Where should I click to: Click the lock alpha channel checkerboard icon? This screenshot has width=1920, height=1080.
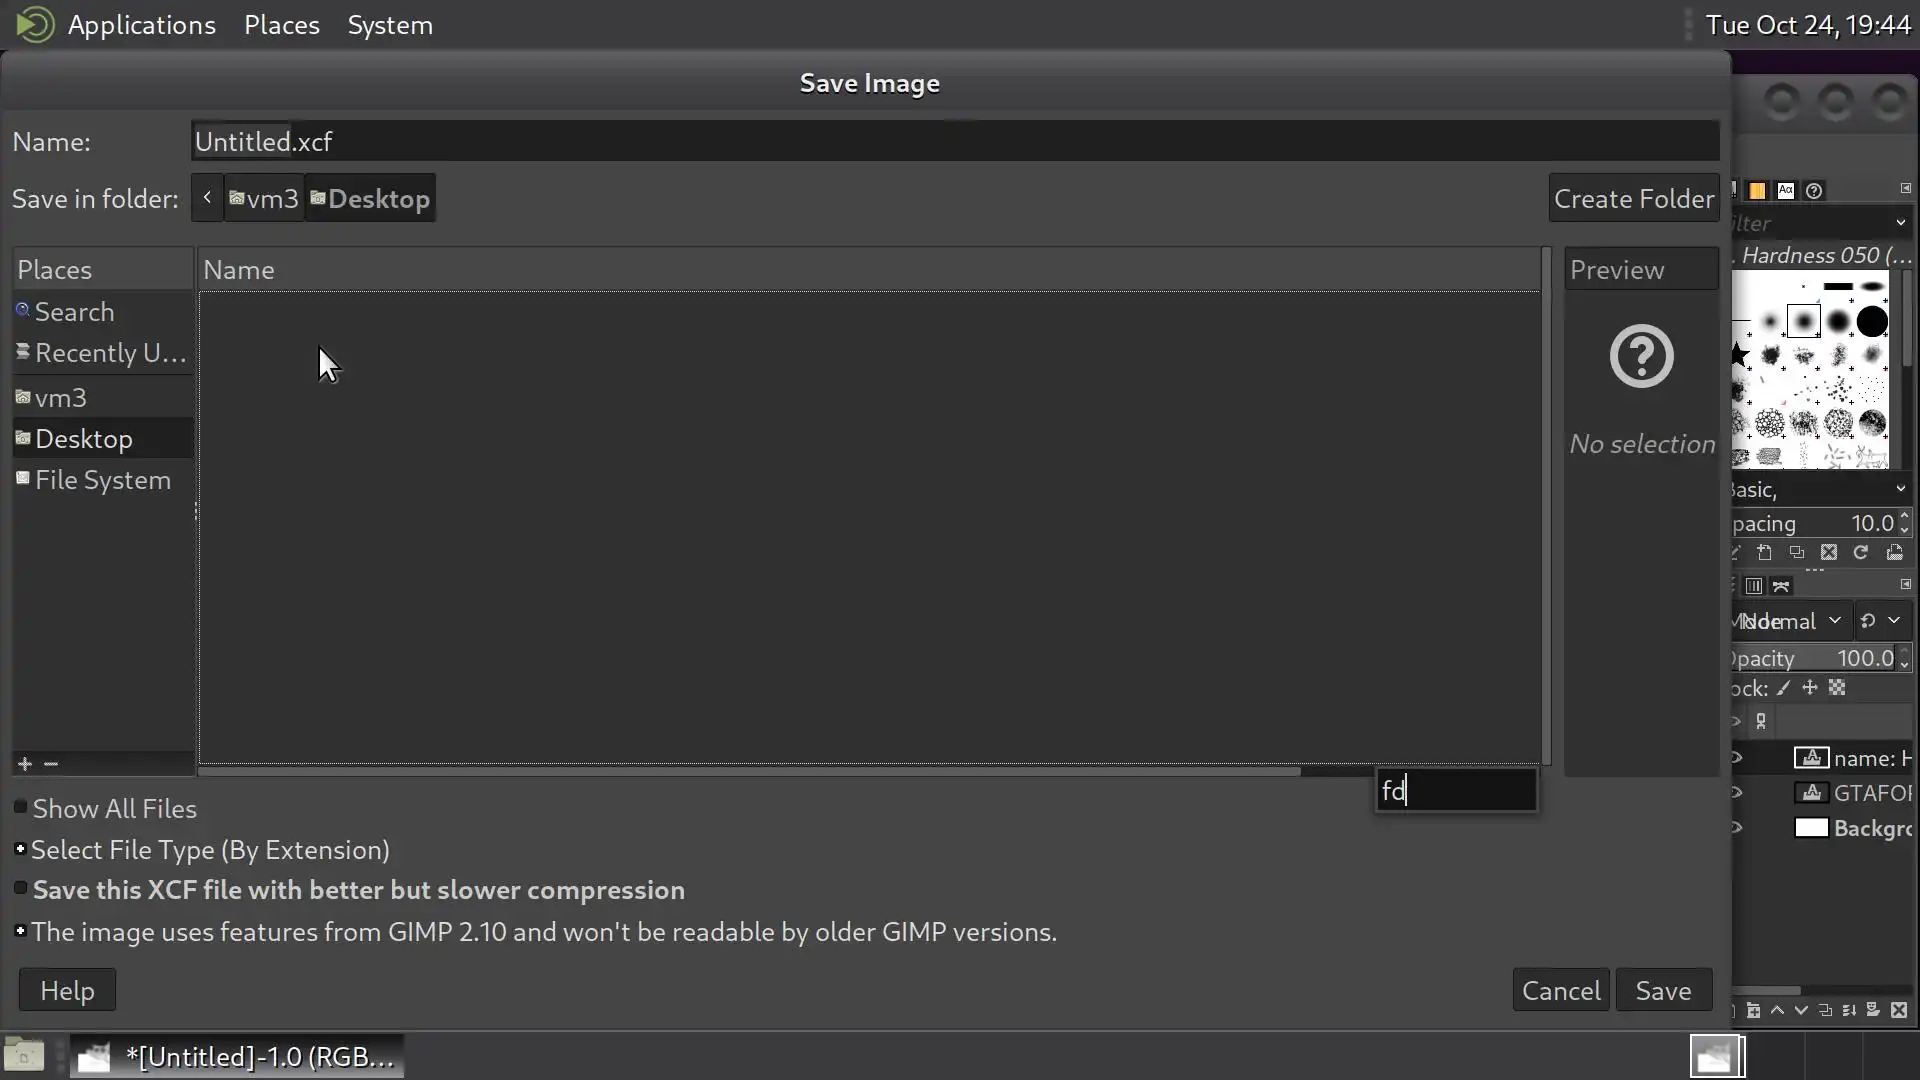tap(1837, 688)
